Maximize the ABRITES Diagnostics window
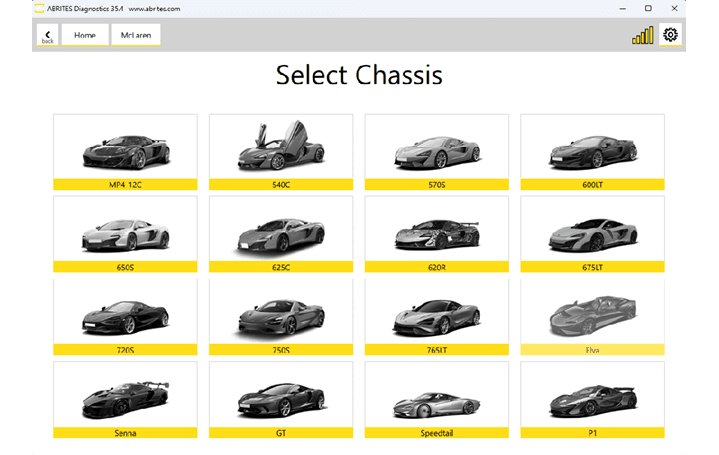The height and width of the screenshot is (455, 719). [648, 8]
